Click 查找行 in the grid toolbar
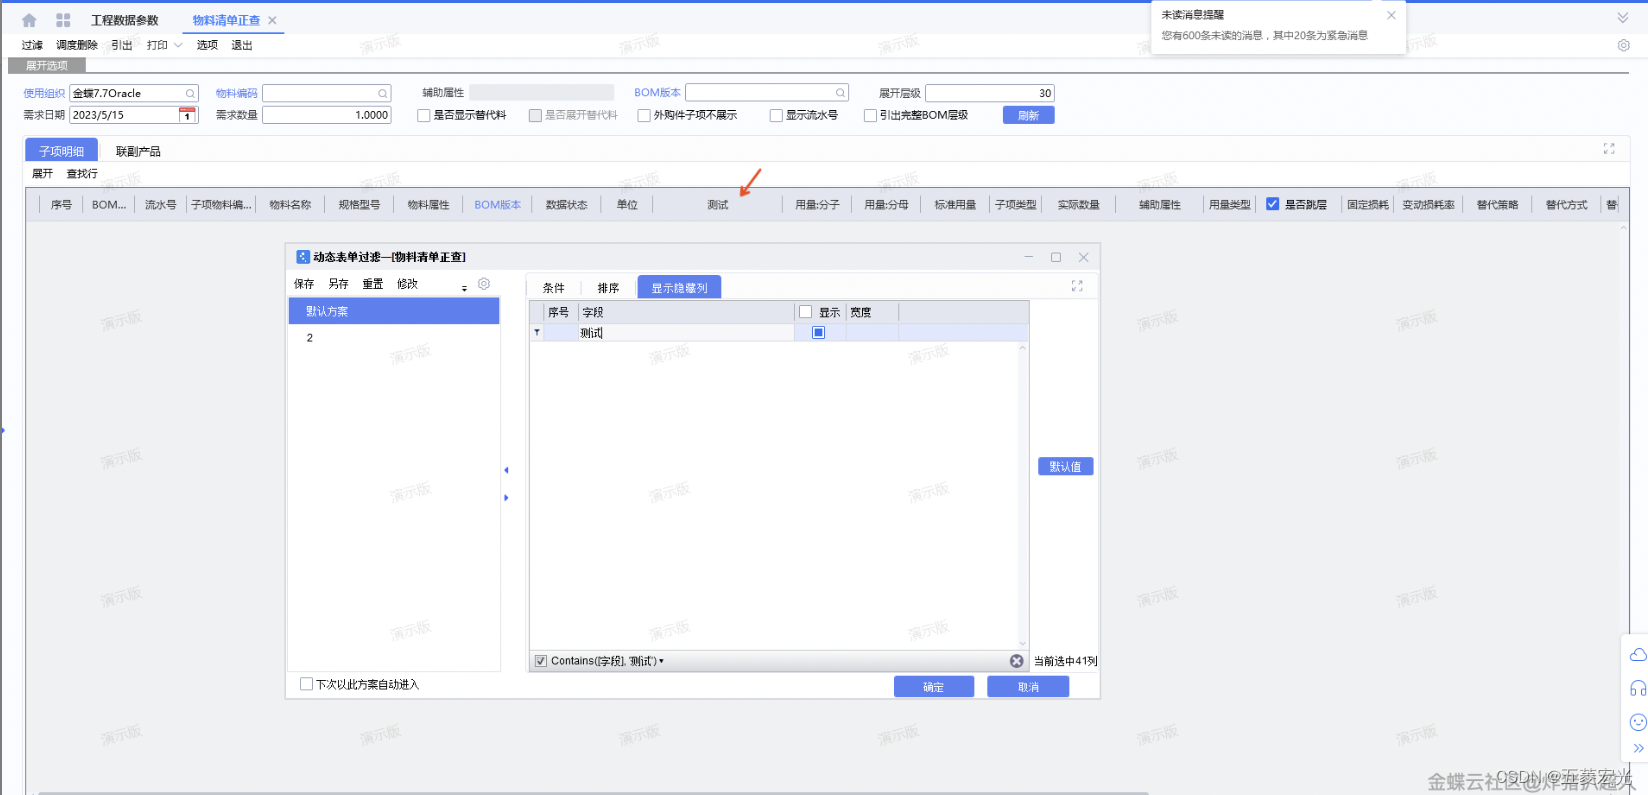 pos(82,174)
